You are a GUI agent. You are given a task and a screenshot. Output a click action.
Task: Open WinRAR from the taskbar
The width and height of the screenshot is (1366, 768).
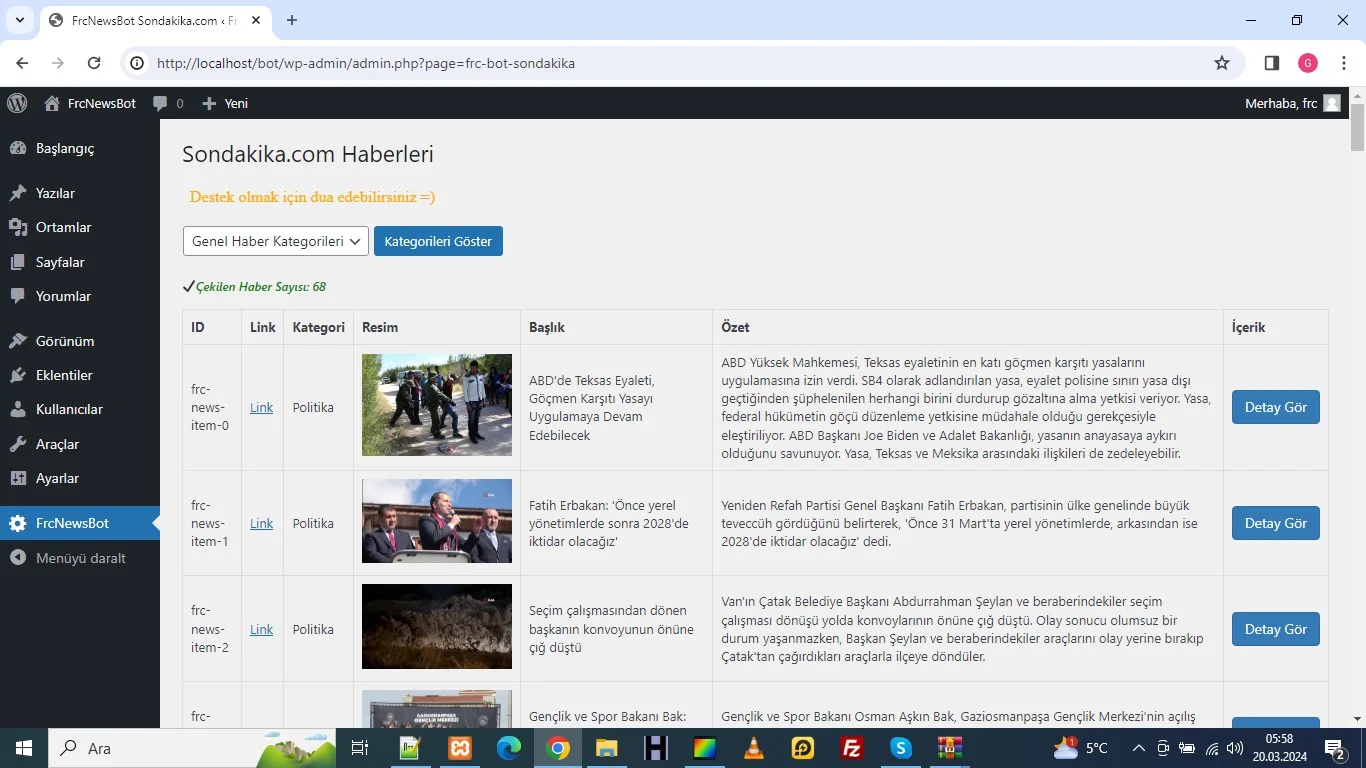pyautogui.click(x=950, y=748)
